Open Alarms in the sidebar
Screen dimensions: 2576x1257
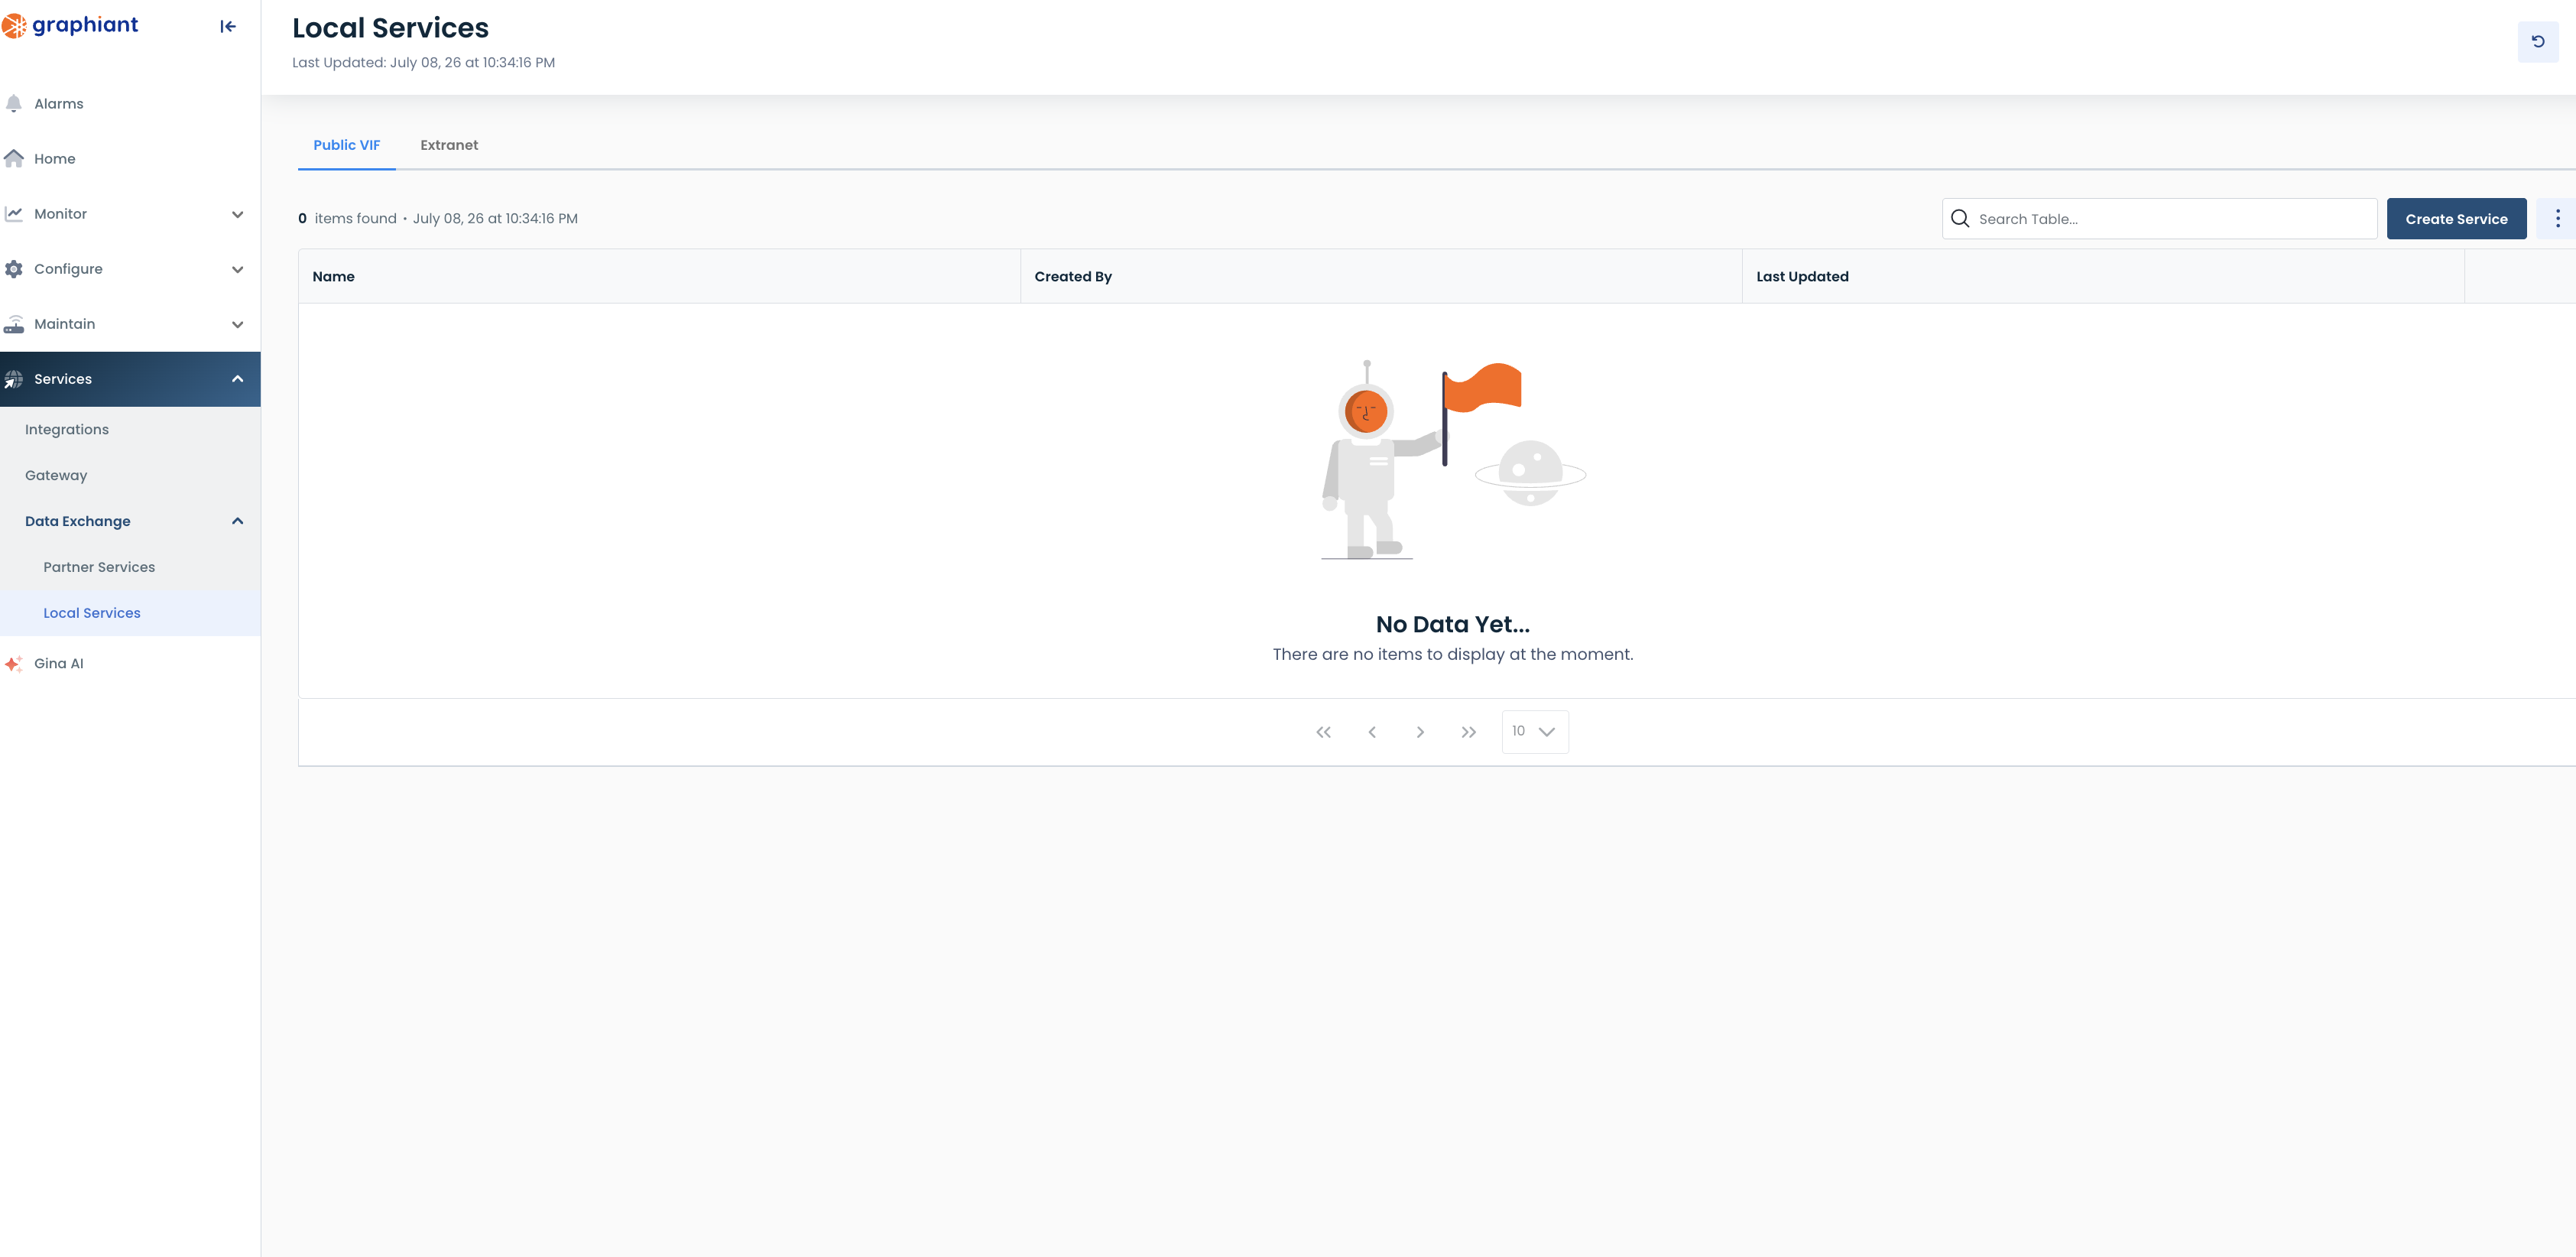130,104
